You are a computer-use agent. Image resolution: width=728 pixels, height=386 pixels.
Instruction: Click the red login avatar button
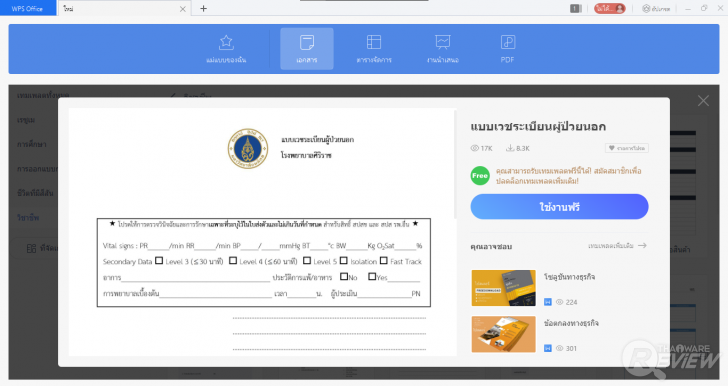(610, 8)
